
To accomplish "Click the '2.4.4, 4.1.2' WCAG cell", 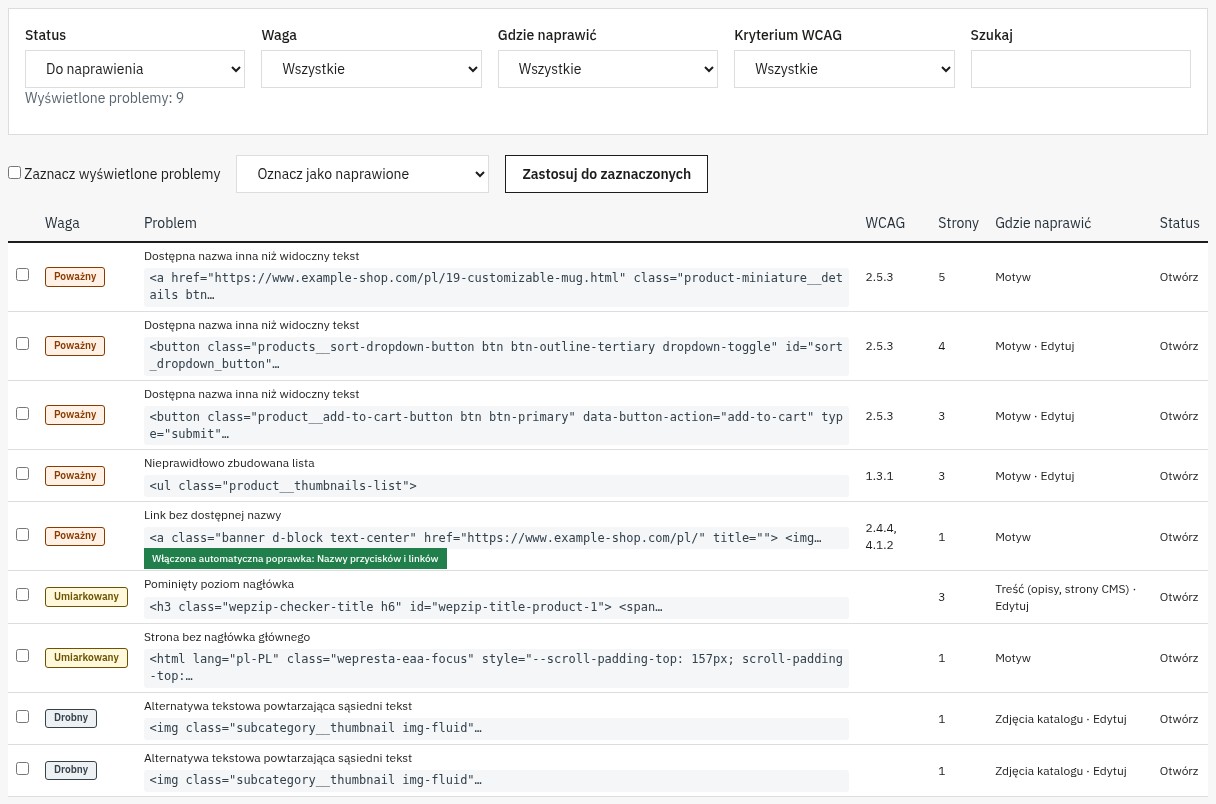I will point(882,537).
